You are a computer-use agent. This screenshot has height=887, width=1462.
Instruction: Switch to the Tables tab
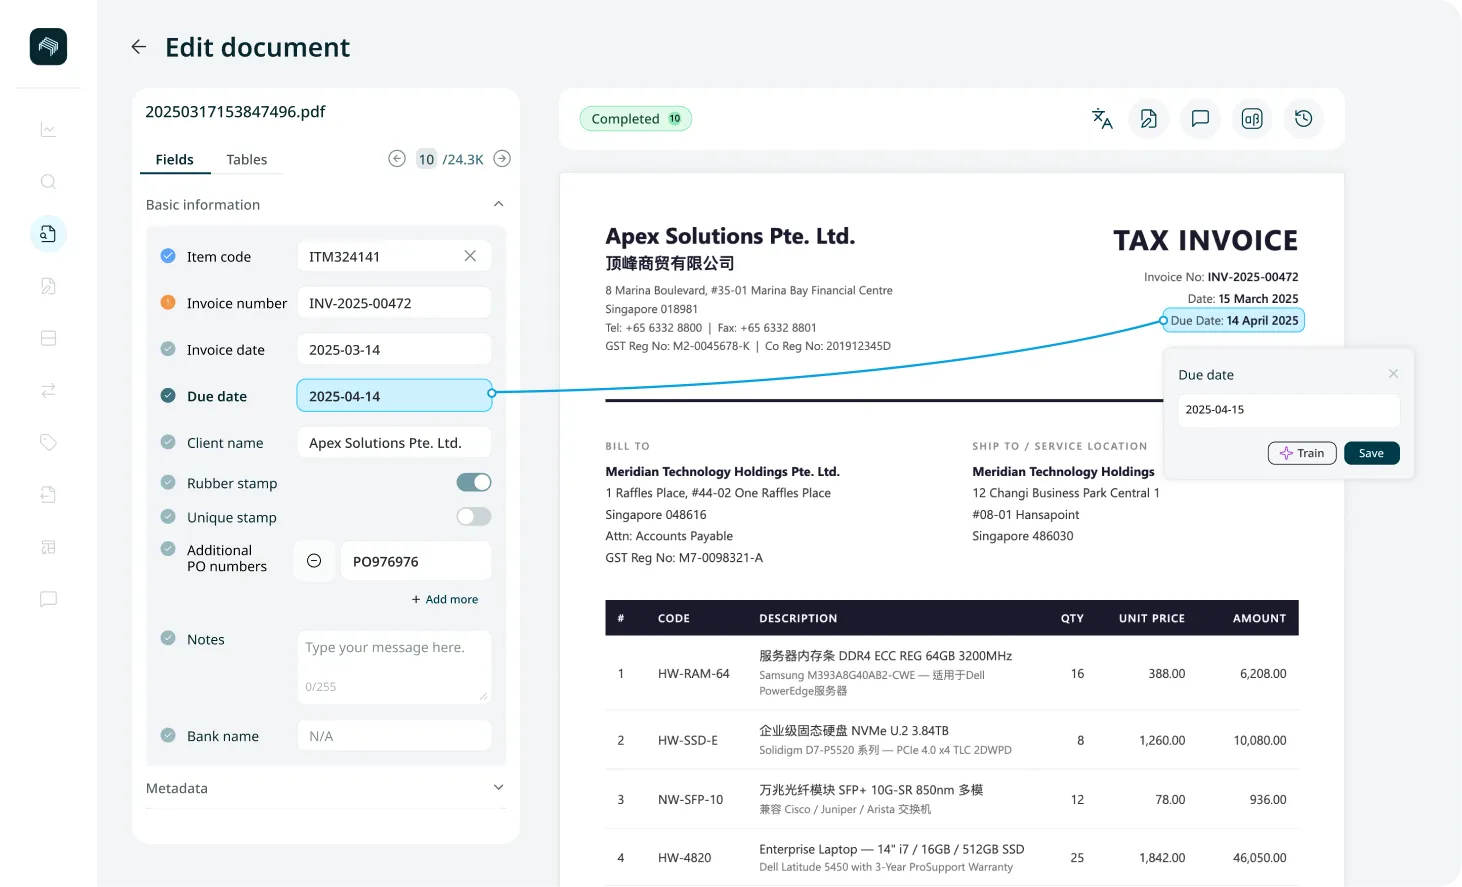[x=247, y=159]
